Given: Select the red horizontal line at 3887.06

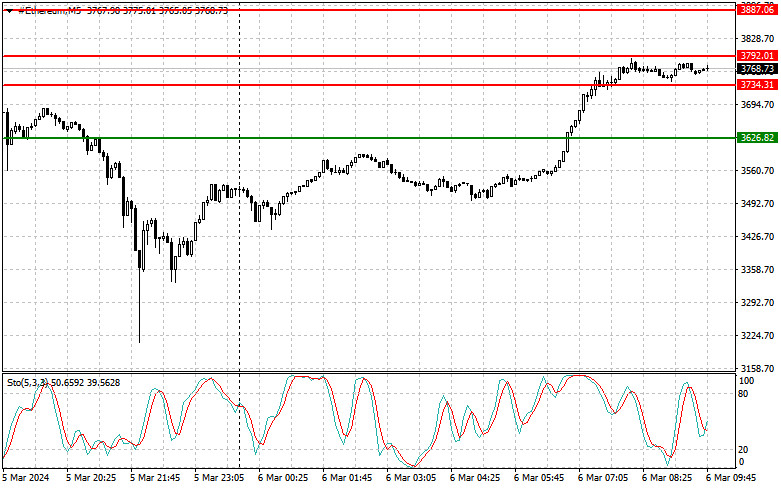Looking at the screenshot, I should [369, 9].
